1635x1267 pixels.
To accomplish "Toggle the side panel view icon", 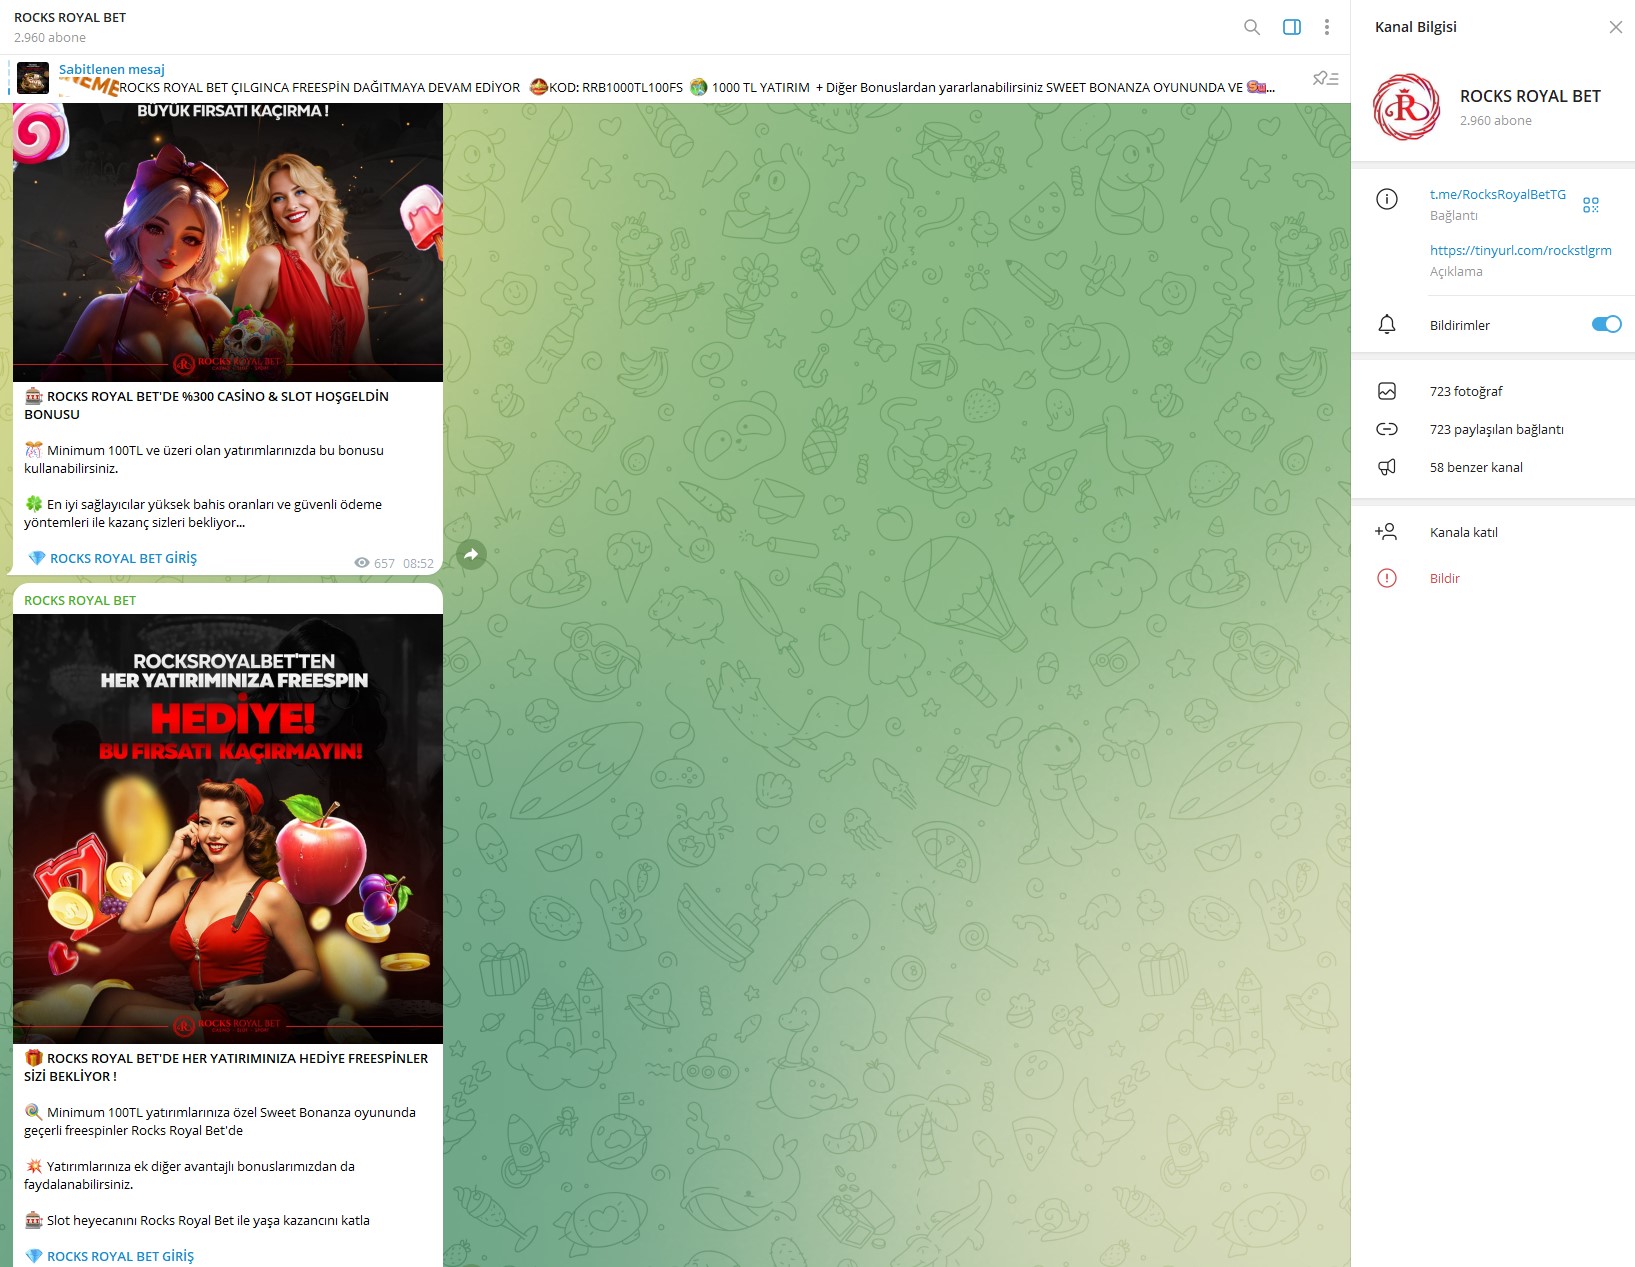I will [1292, 27].
